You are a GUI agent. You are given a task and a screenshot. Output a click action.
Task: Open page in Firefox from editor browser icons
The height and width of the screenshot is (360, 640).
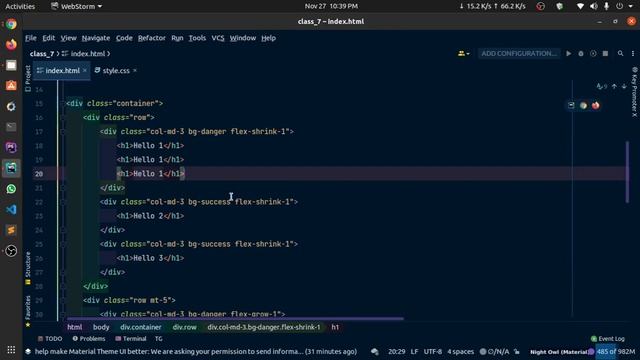click(596, 105)
